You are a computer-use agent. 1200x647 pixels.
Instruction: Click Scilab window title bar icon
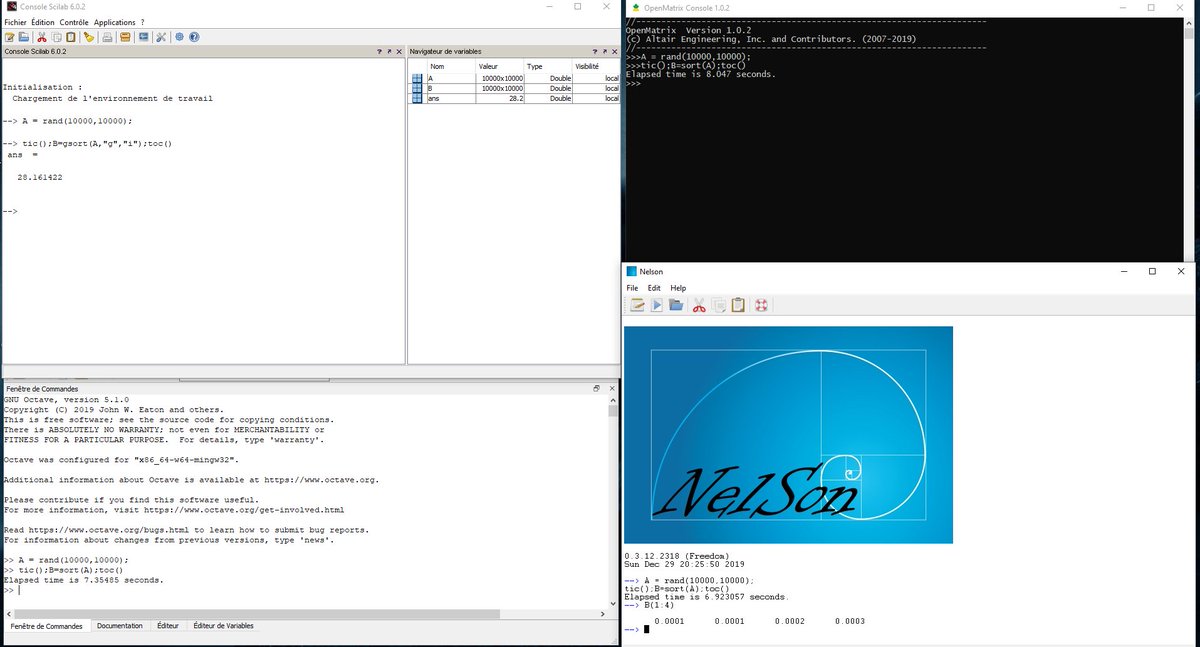click(x=10, y=7)
